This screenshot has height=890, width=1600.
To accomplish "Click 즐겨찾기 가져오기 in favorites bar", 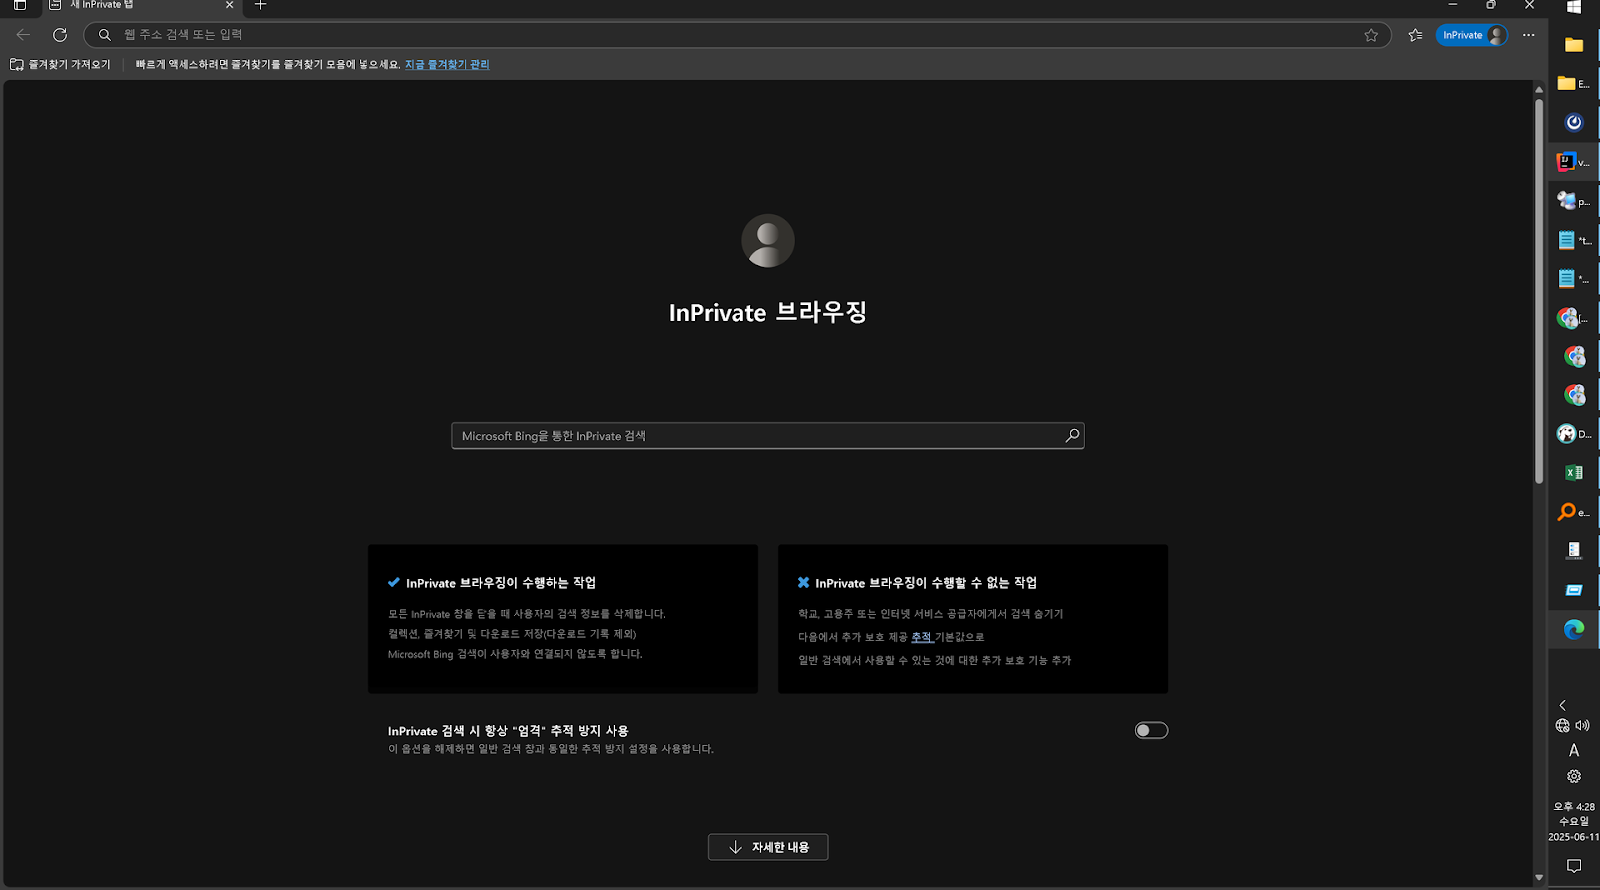I will click(x=60, y=64).
